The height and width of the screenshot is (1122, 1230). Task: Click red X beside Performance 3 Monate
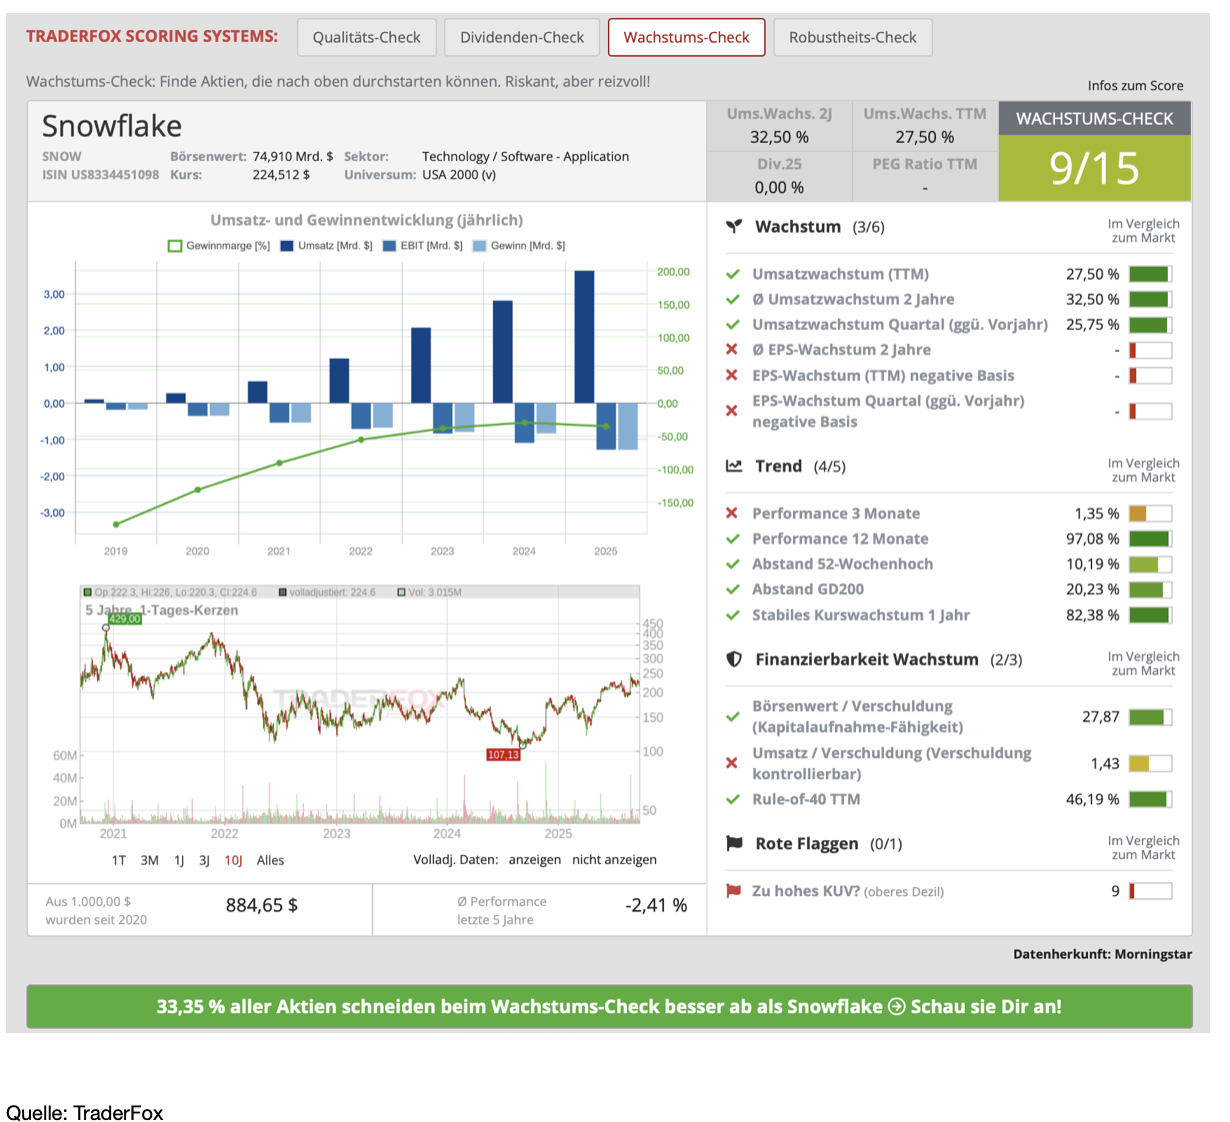click(732, 513)
